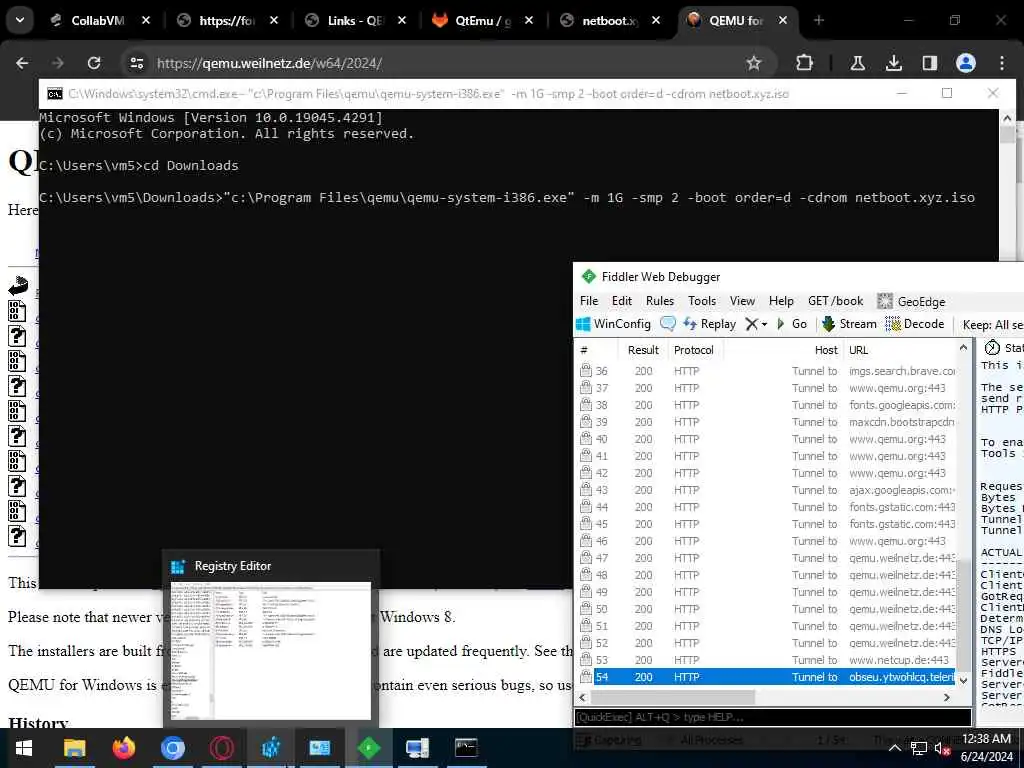Open Fiddler's Help menu
The image size is (1024, 768).
pyautogui.click(x=781, y=301)
